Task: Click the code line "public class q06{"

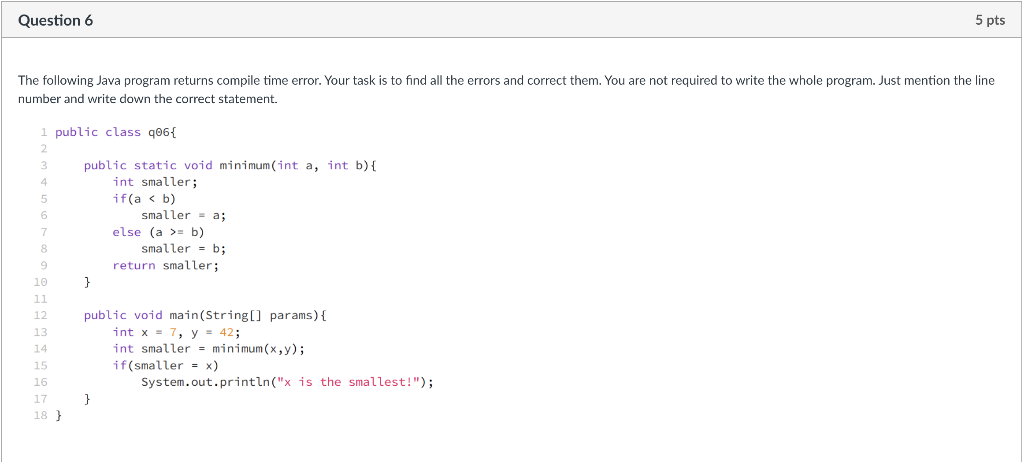Action: 116,133
